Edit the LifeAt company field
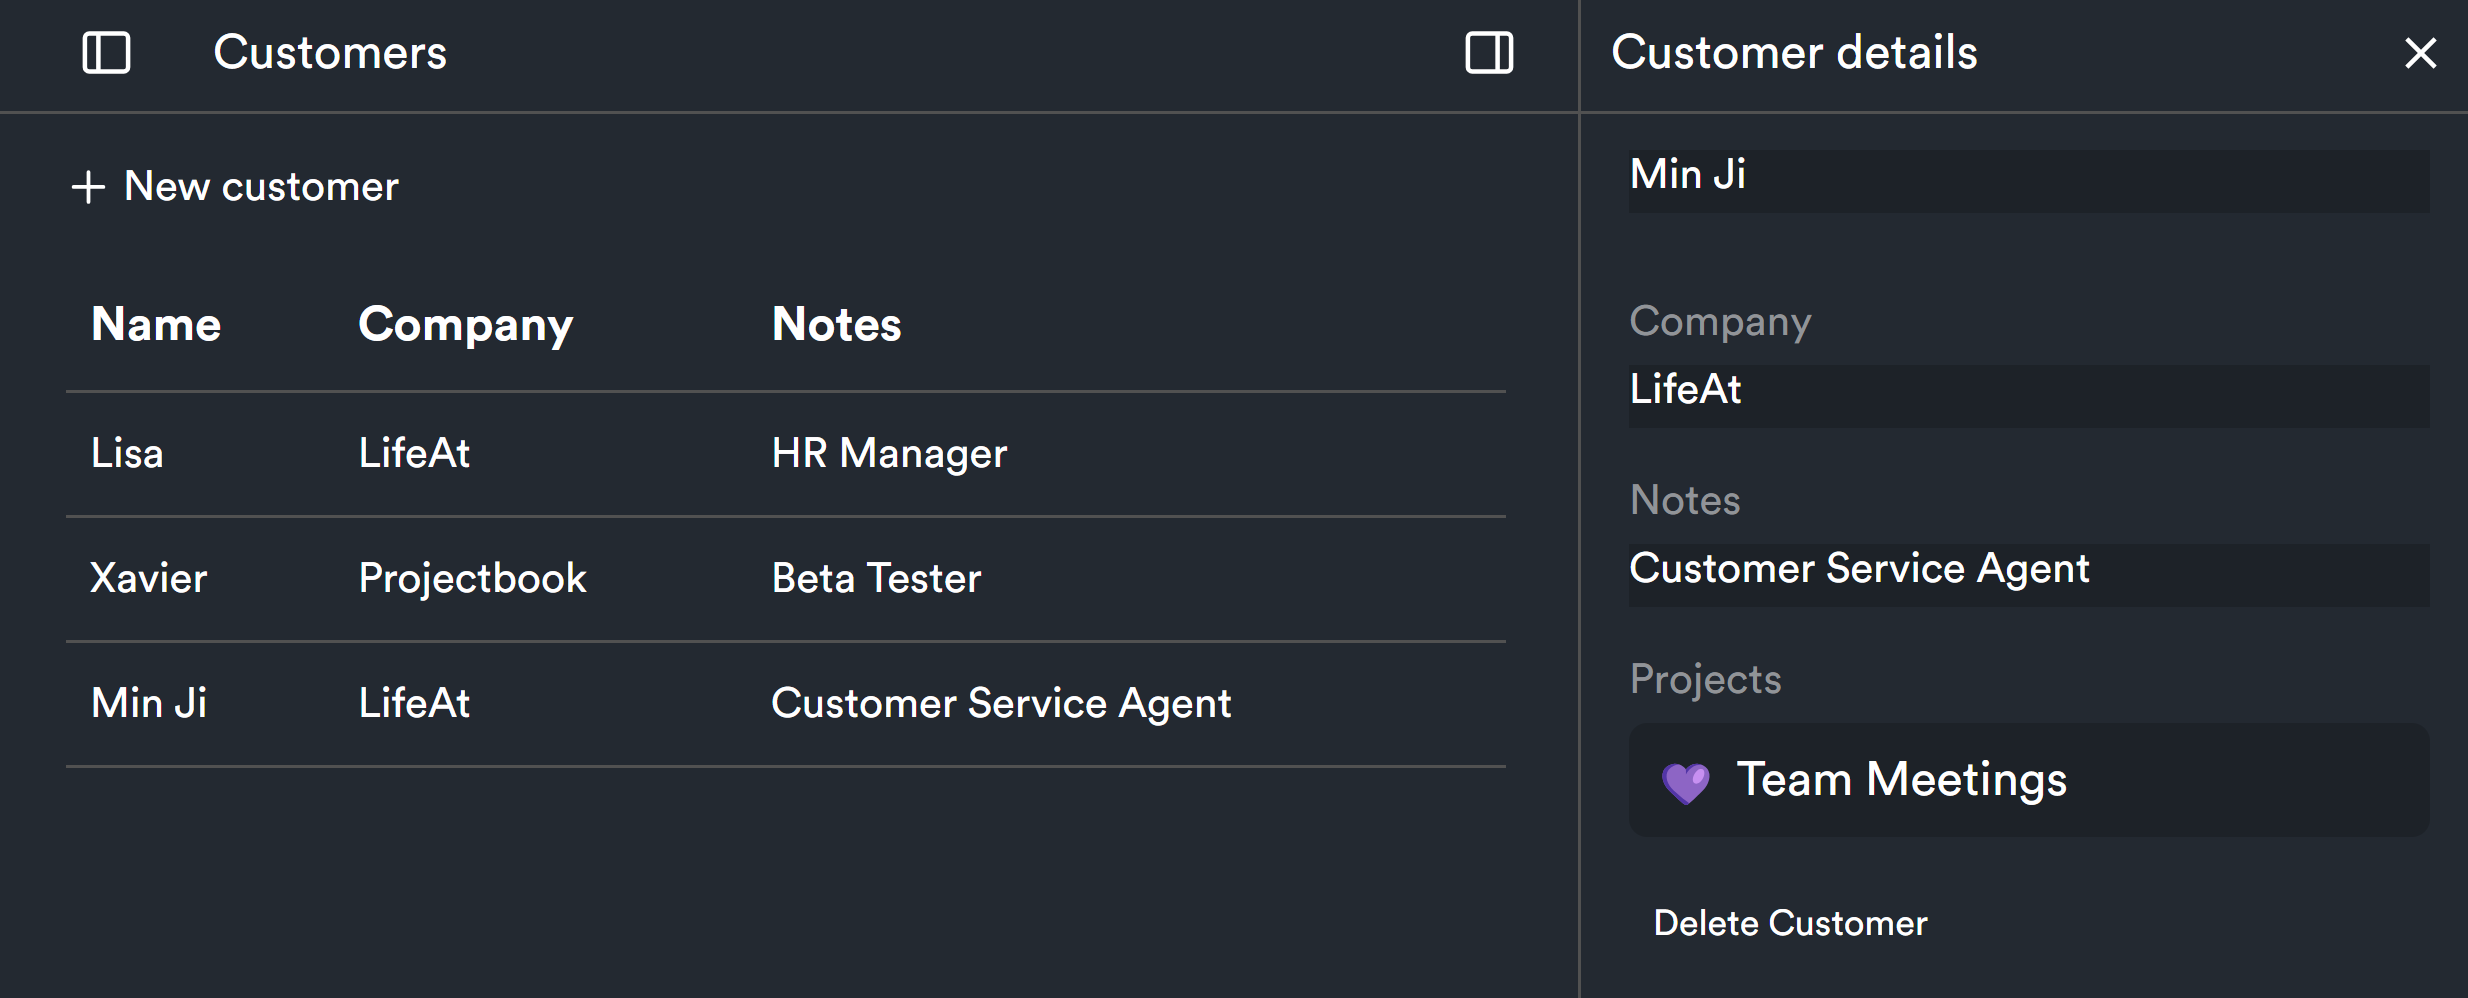The width and height of the screenshot is (2468, 998). coord(2028,395)
